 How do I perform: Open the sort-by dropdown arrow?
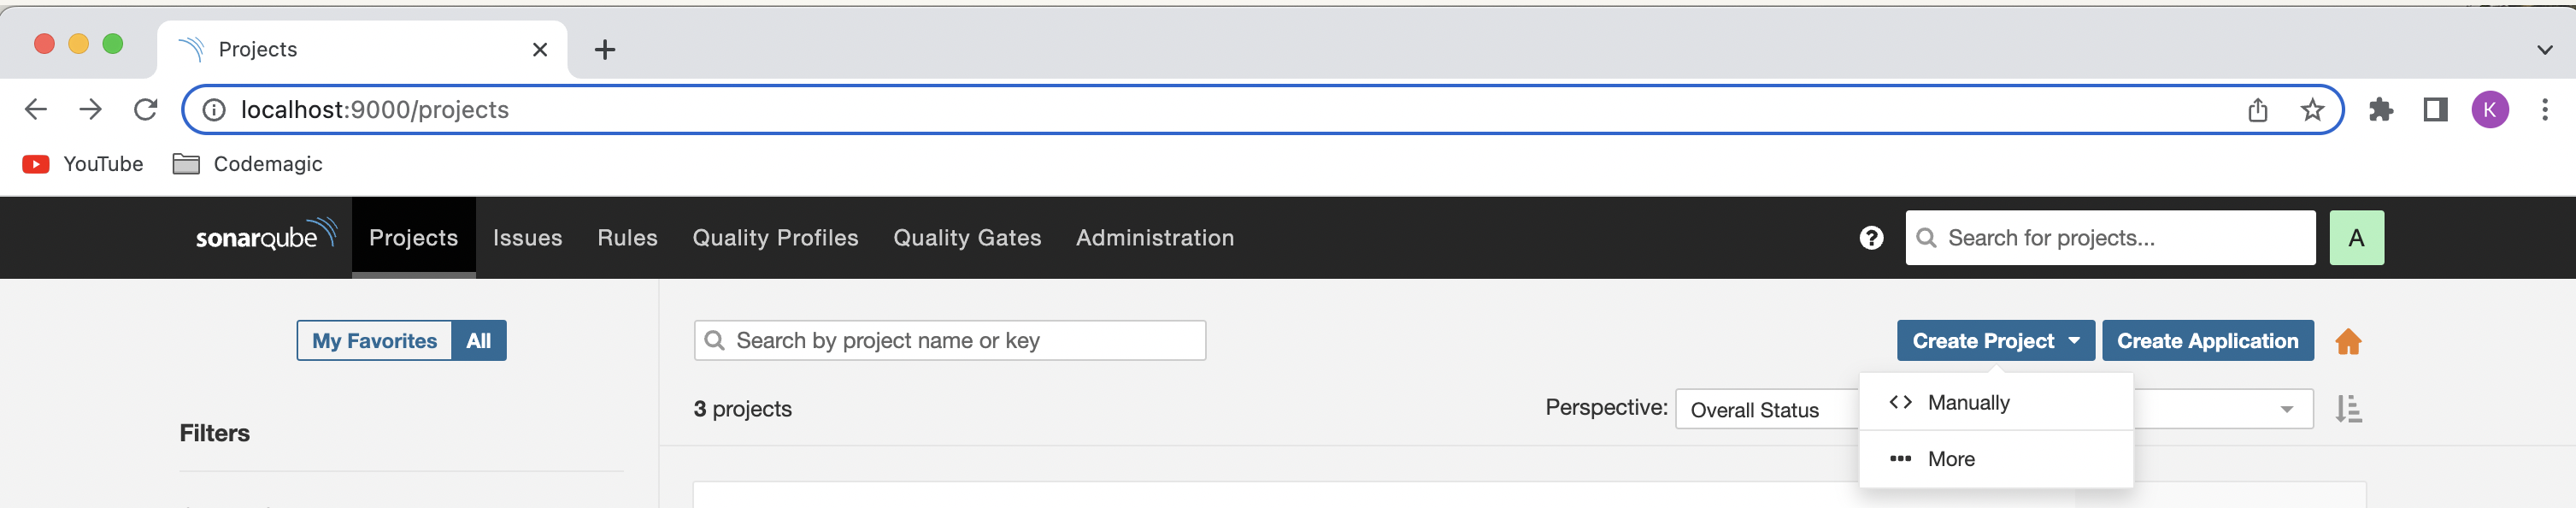[x=2286, y=409]
